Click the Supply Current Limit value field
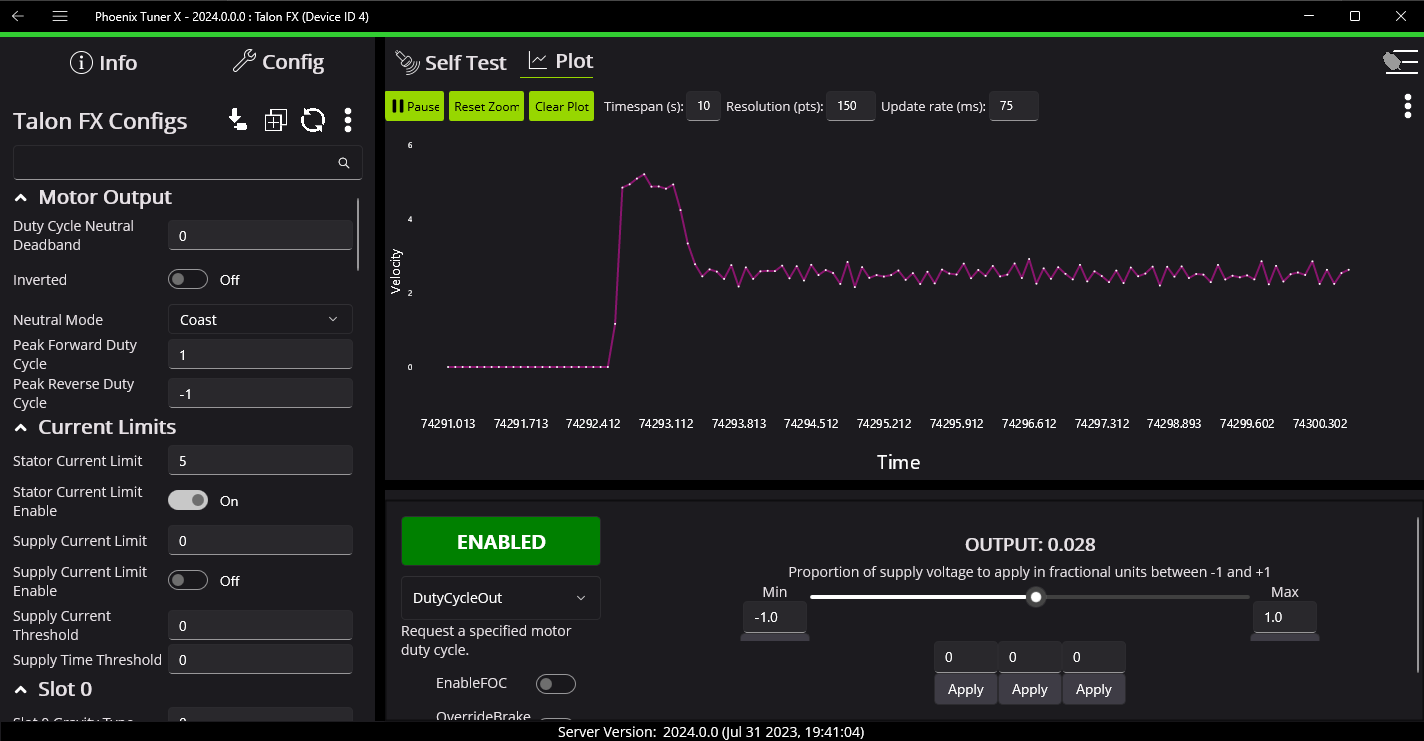 coord(260,540)
